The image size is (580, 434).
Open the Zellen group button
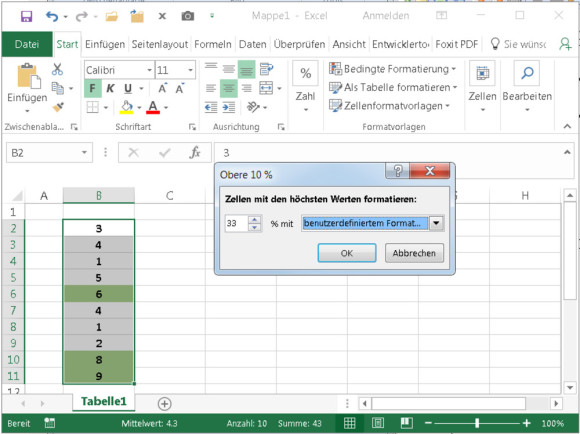[482, 73]
